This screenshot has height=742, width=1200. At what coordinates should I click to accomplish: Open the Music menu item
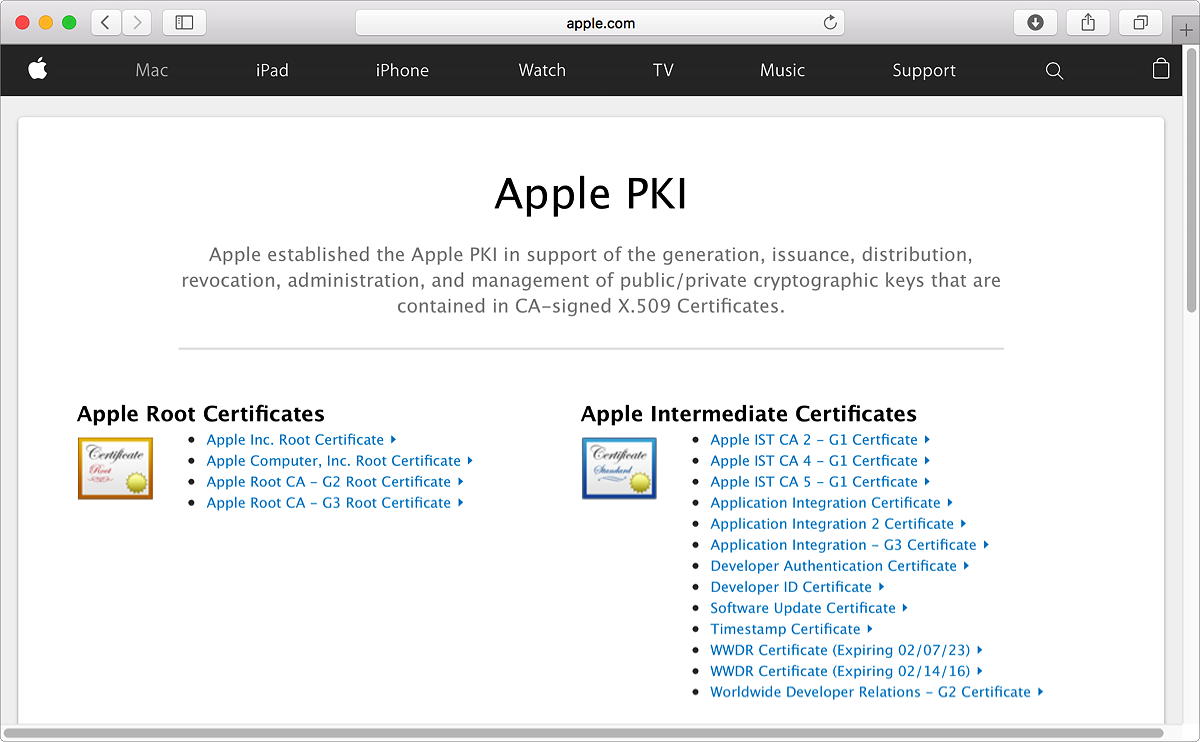pos(782,70)
